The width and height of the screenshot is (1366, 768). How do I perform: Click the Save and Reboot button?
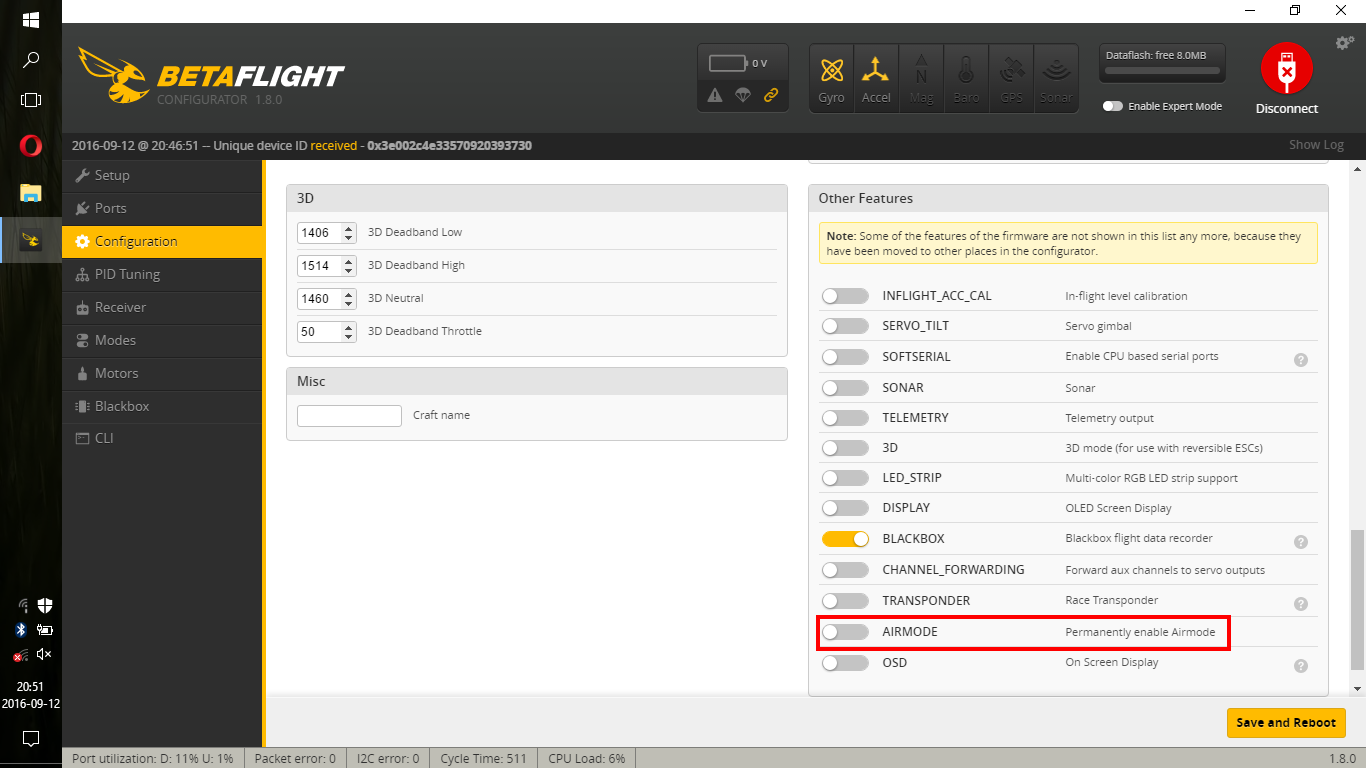pos(1286,722)
